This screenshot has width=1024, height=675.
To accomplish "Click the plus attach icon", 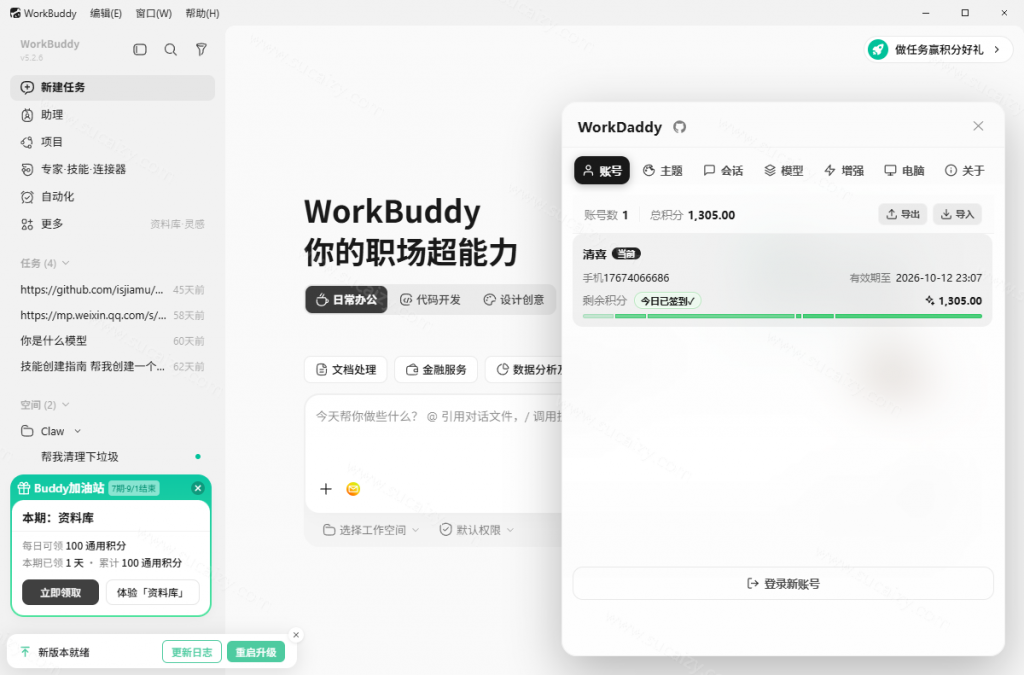I will tap(326, 489).
